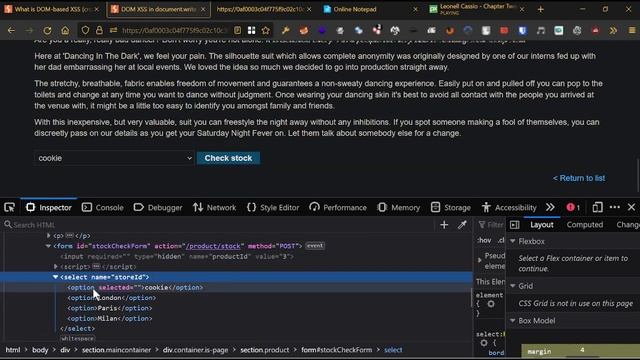Select the cookie option node
The image size is (640, 360).
[135, 287]
